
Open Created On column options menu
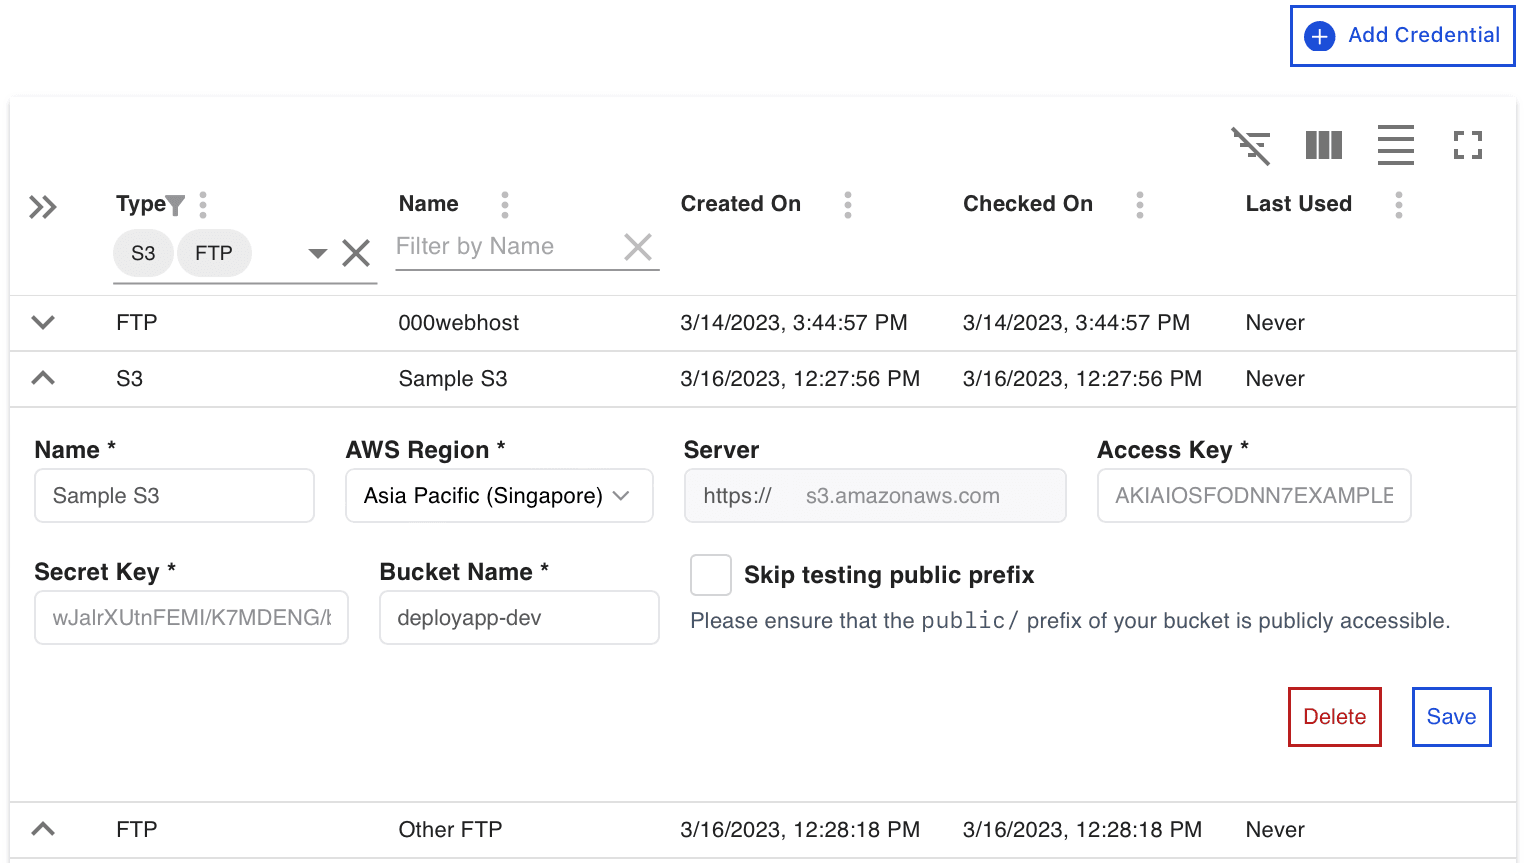pos(847,205)
